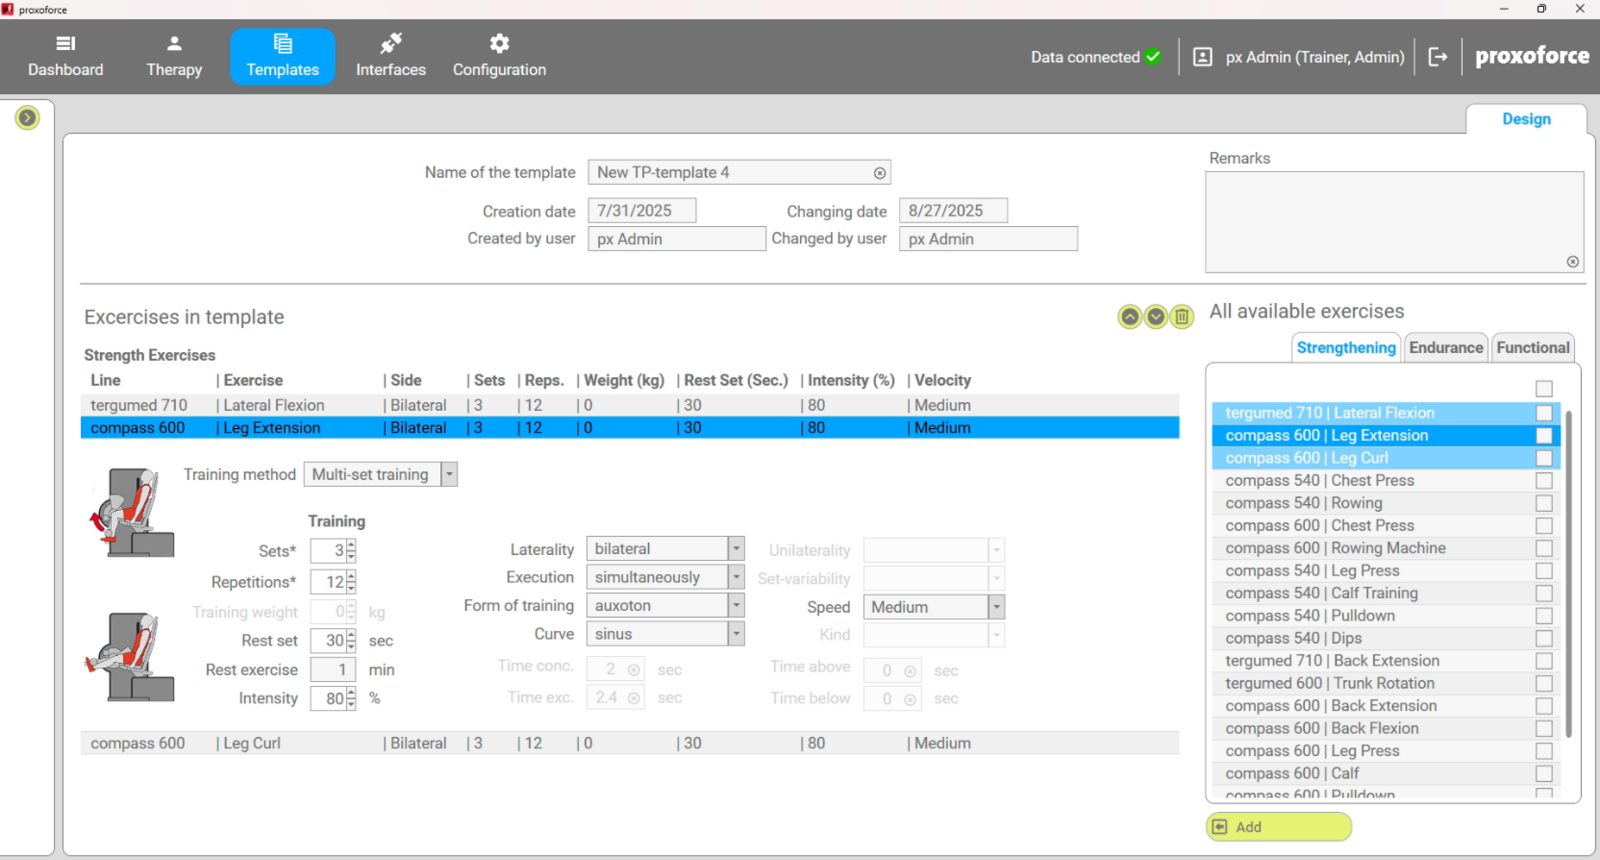Viewport: 1600px width, 860px height.
Task: Open the Speed dropdown set to Medium
Action: point(996,607)
